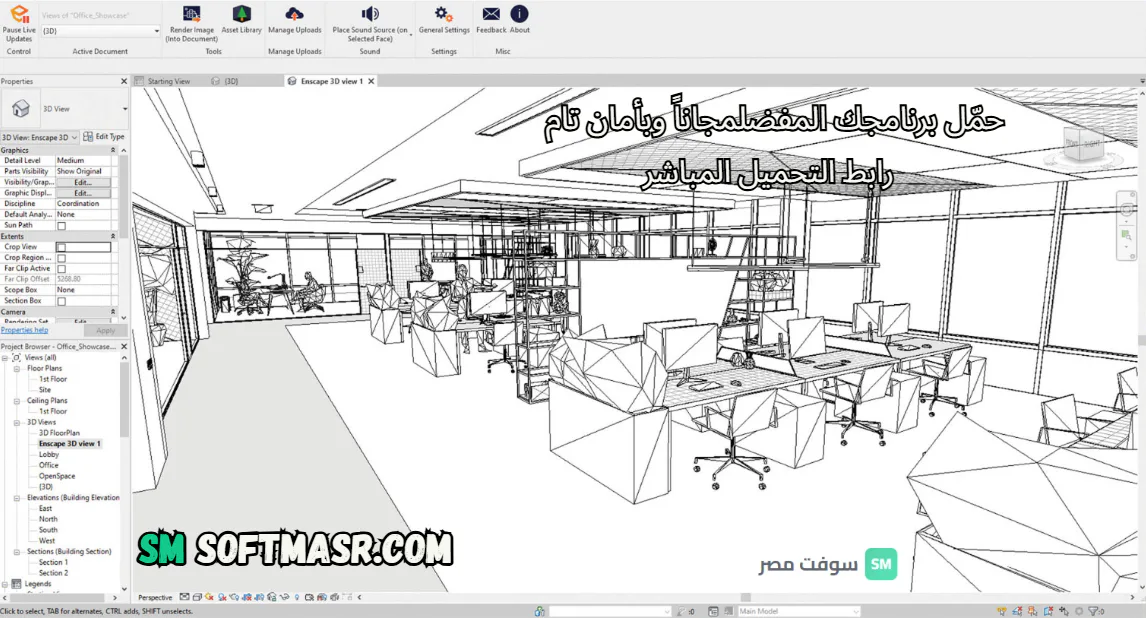Image resolution: width=1146 pixels, height=618 pixels.
Task: Open the 3D View type selector dropdown
Action: (x=125, y=109)
